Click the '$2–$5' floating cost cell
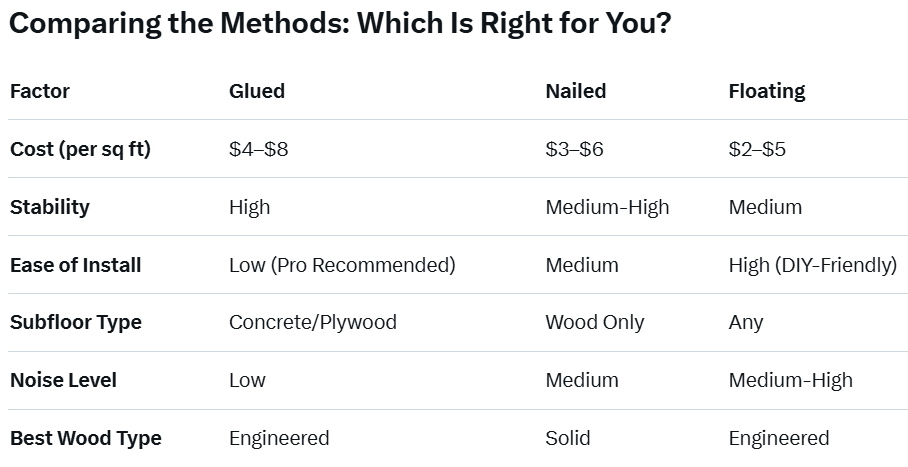This screenshot has width=908, height=467. point(757,149)
